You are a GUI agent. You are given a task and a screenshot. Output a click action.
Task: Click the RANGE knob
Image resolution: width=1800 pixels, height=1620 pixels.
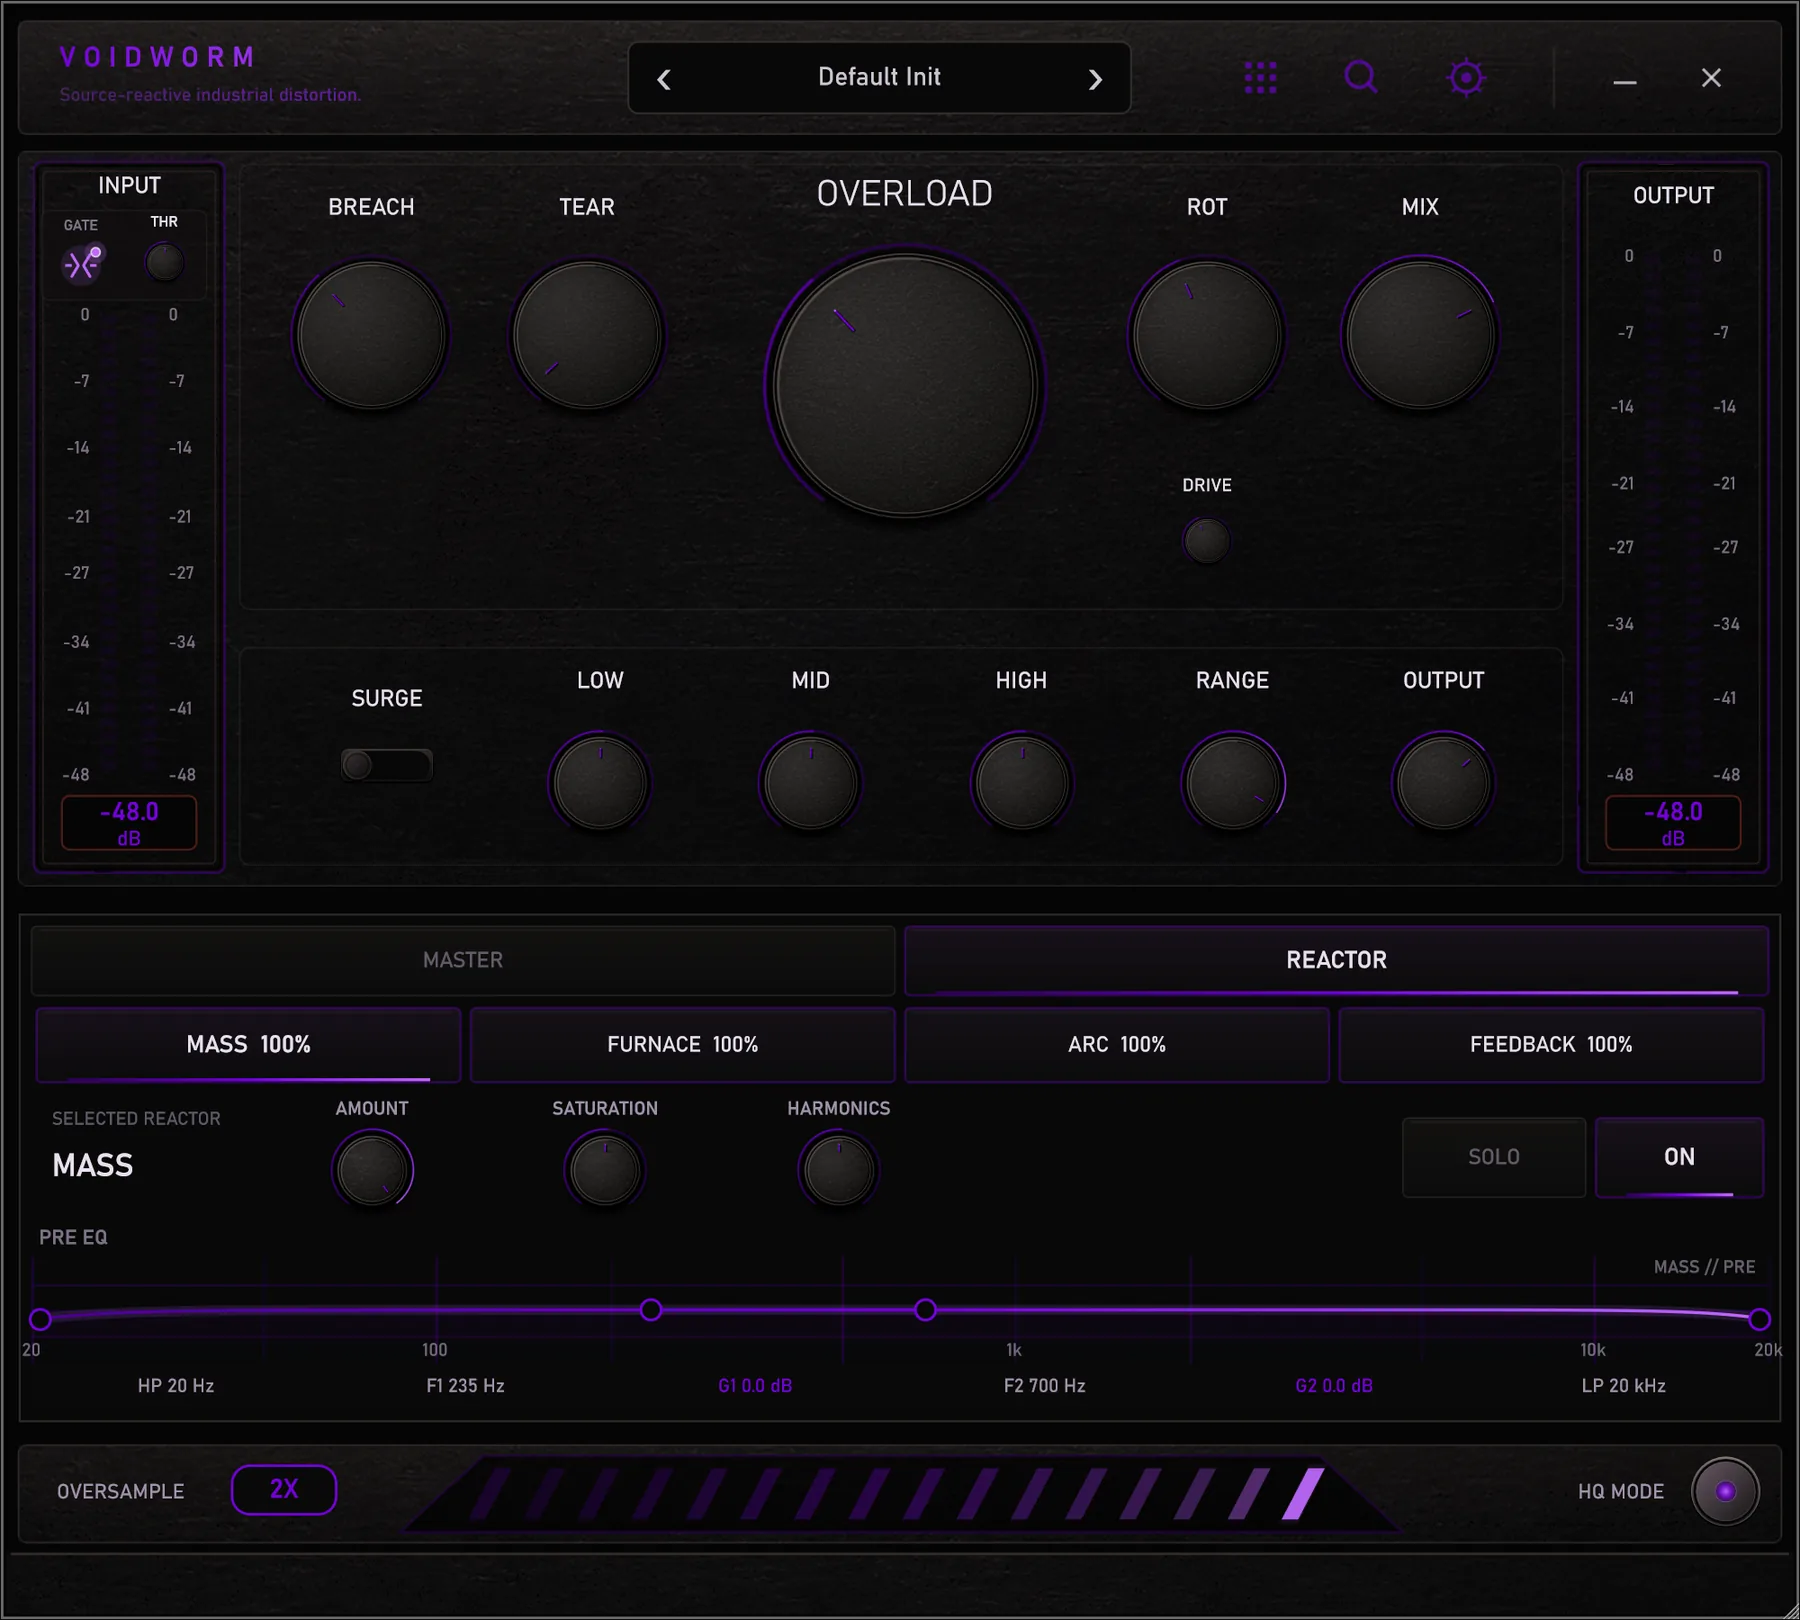pyautogui.click(x=1233, y=783)
